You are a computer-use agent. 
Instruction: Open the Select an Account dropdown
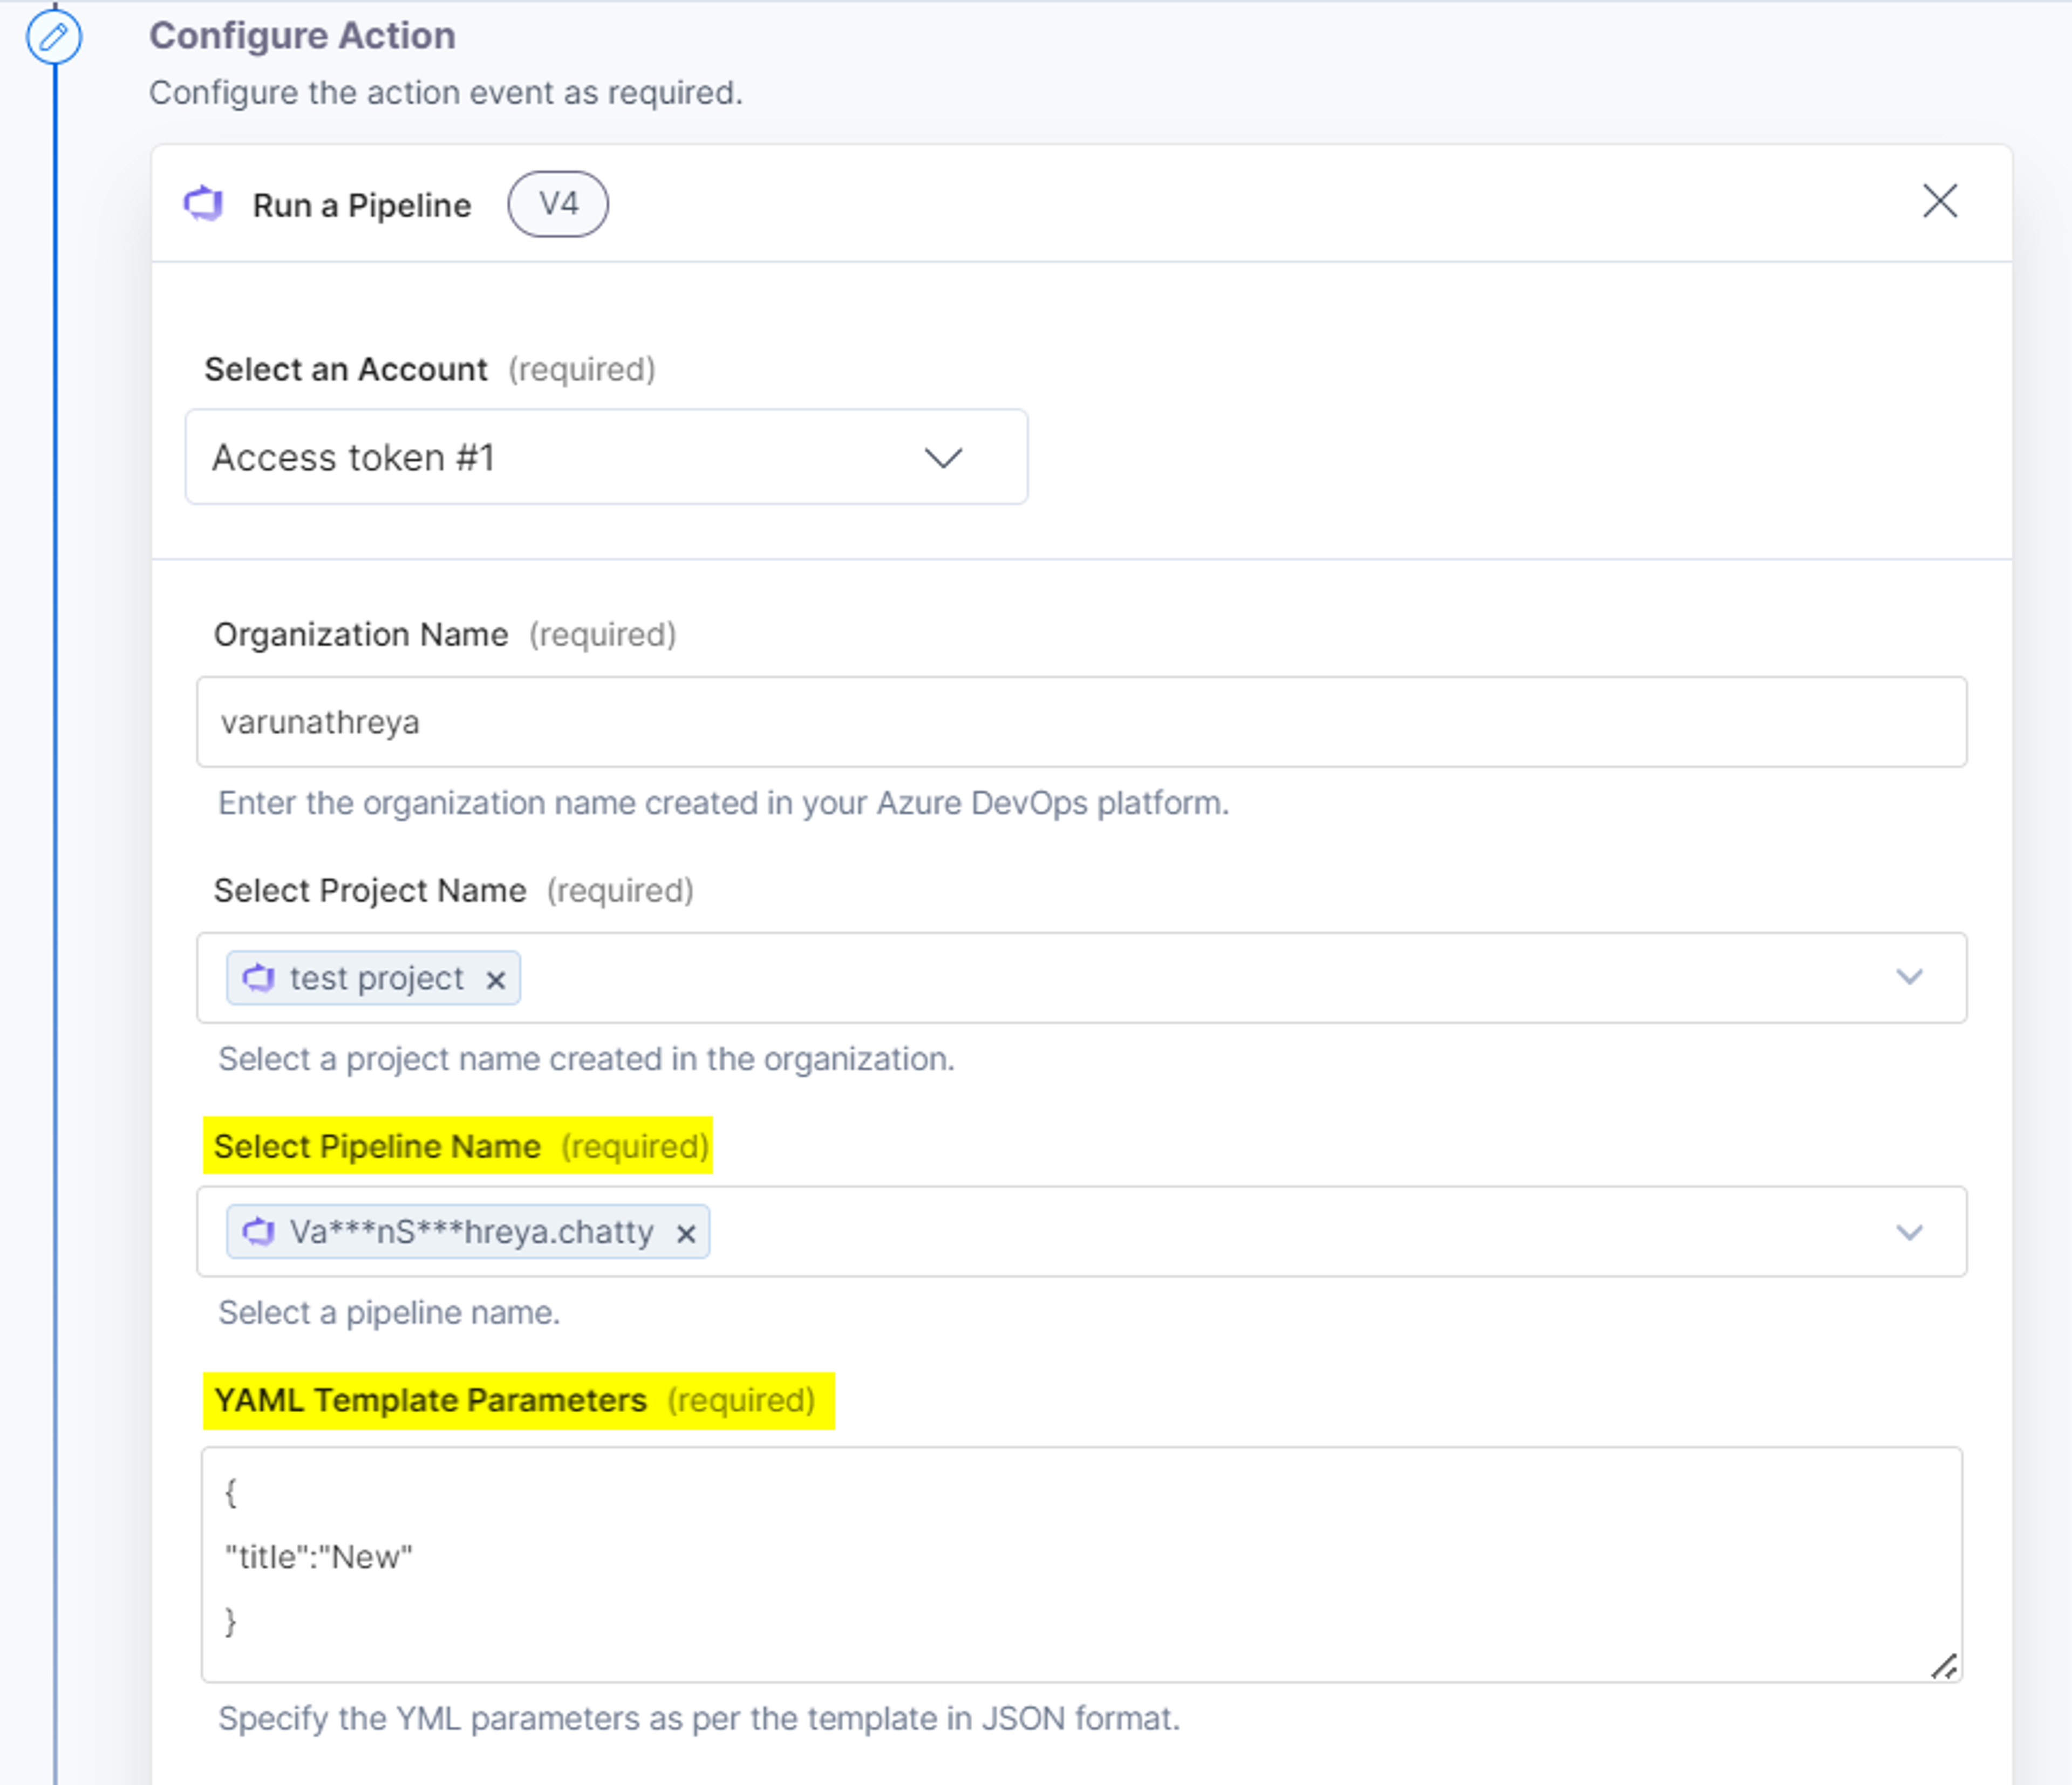click(x=606, y=457)
